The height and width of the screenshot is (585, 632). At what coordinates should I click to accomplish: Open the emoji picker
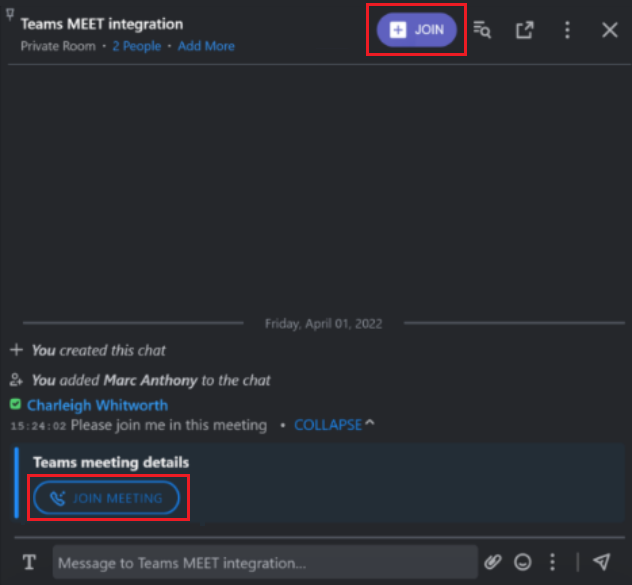pyautogui.click(x=523, y=562)
